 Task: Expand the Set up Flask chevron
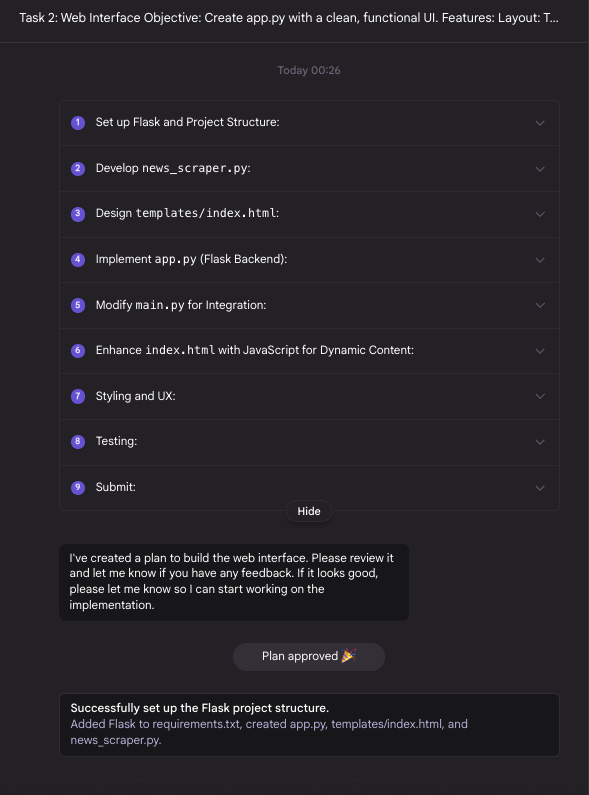click(540, 123)
